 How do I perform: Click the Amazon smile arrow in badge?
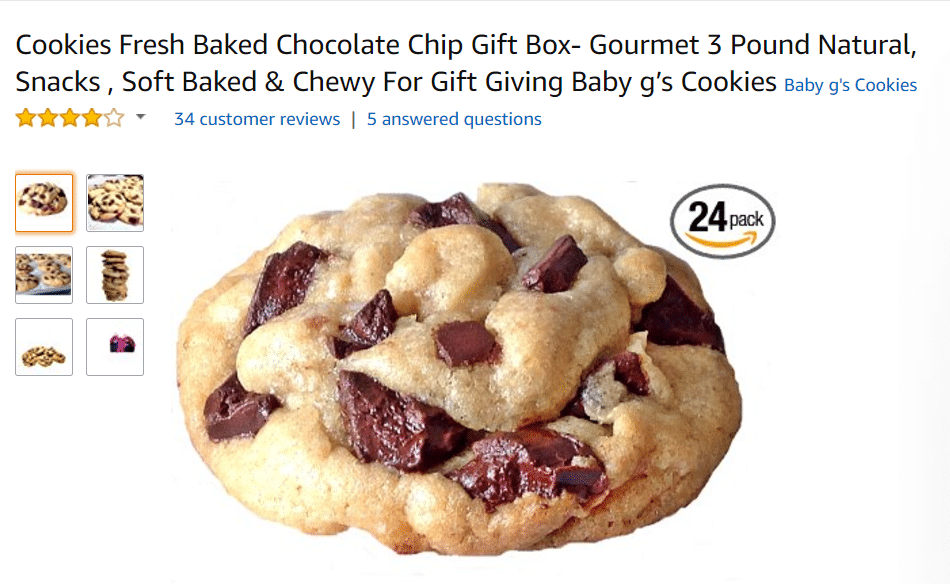pyautogui.click(x=723, y=240)
